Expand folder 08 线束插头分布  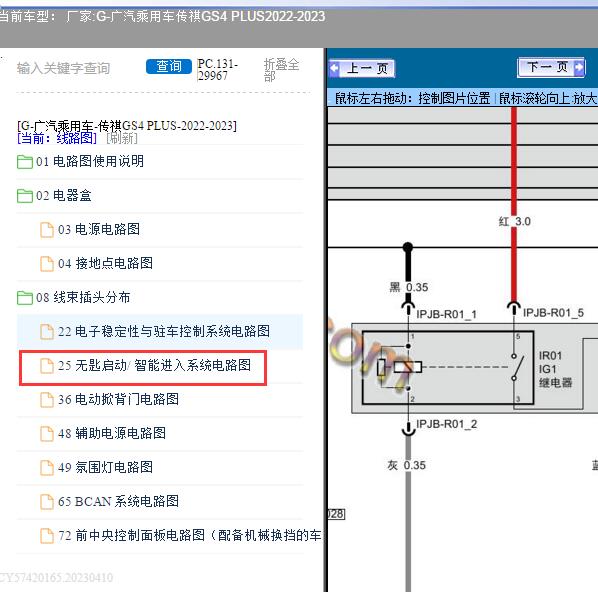tap(83, 297)
